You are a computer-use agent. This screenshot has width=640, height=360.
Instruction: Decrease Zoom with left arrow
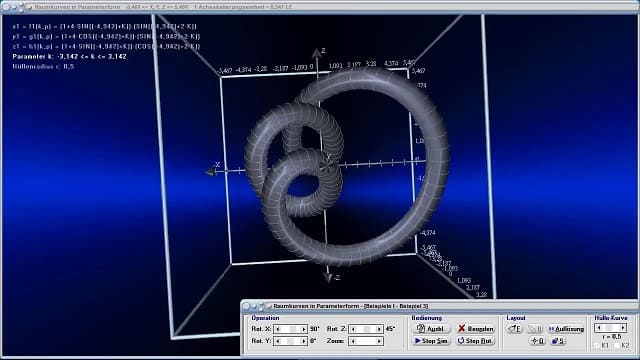point(353,341)
